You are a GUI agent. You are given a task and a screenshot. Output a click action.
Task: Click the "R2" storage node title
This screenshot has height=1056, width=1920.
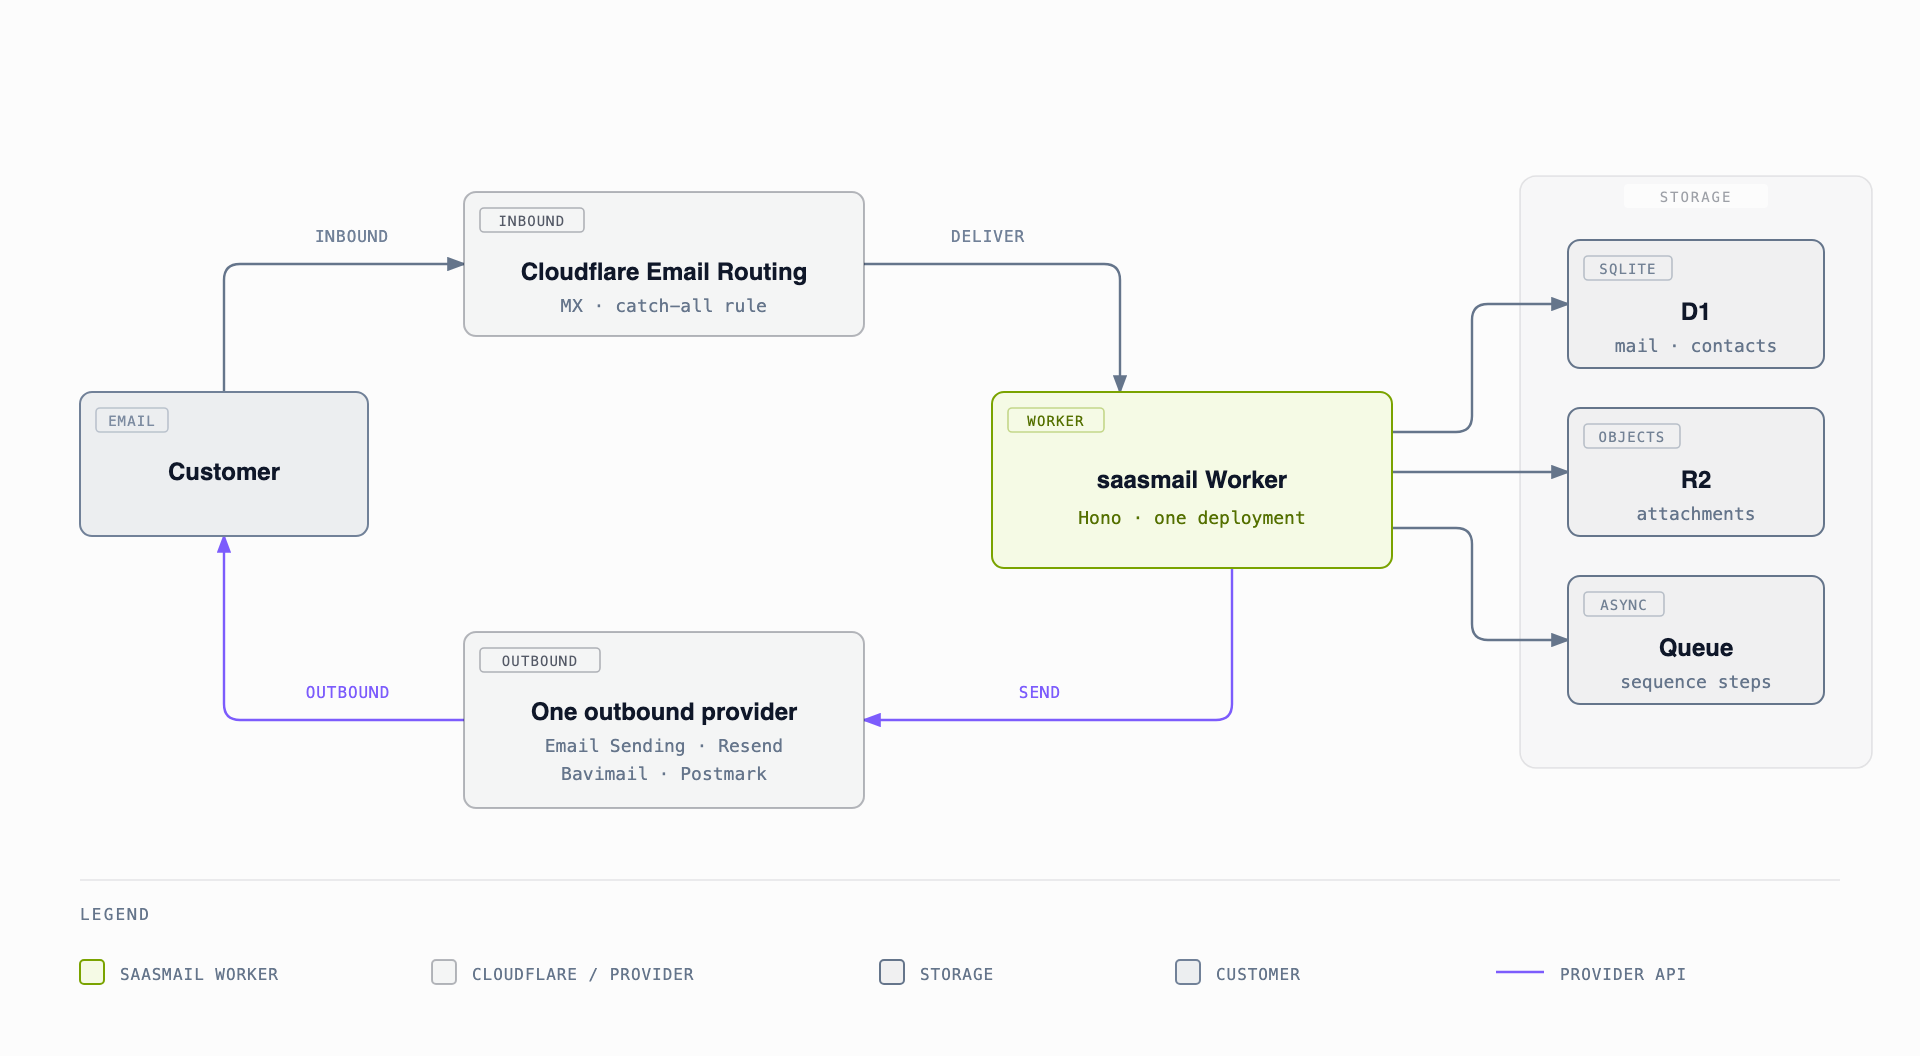1696,480
